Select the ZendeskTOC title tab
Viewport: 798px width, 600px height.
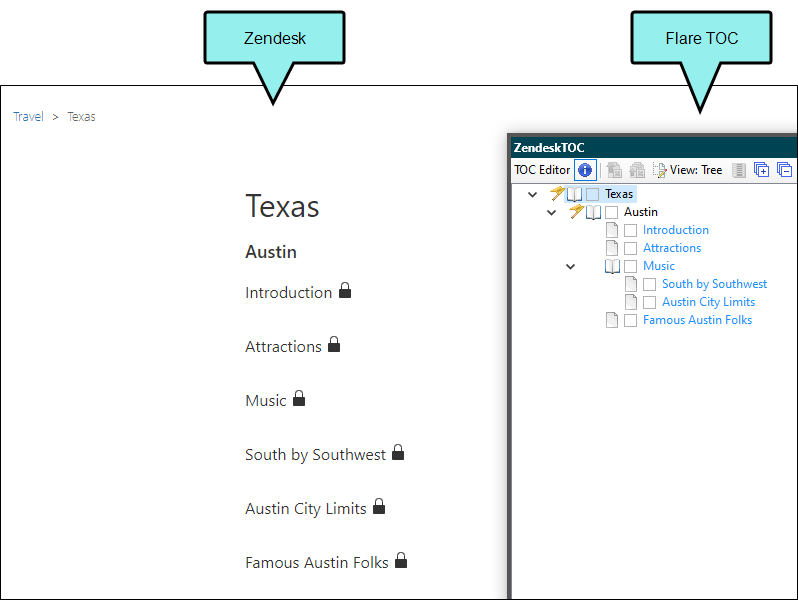(x=549, y=148)
